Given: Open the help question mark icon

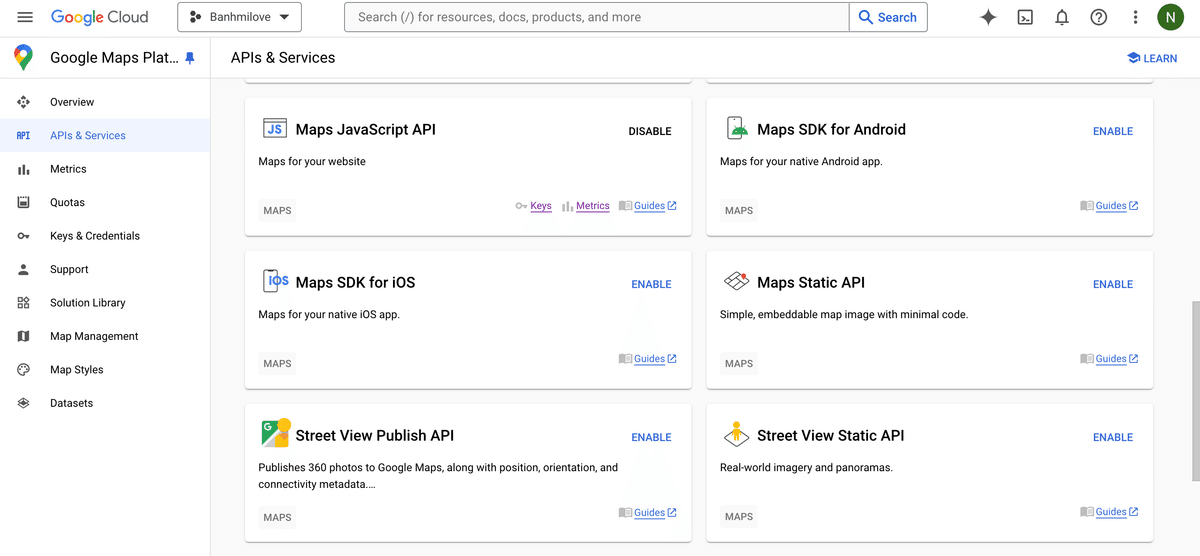Looking at the screenshot, I should pos(1099,17).
